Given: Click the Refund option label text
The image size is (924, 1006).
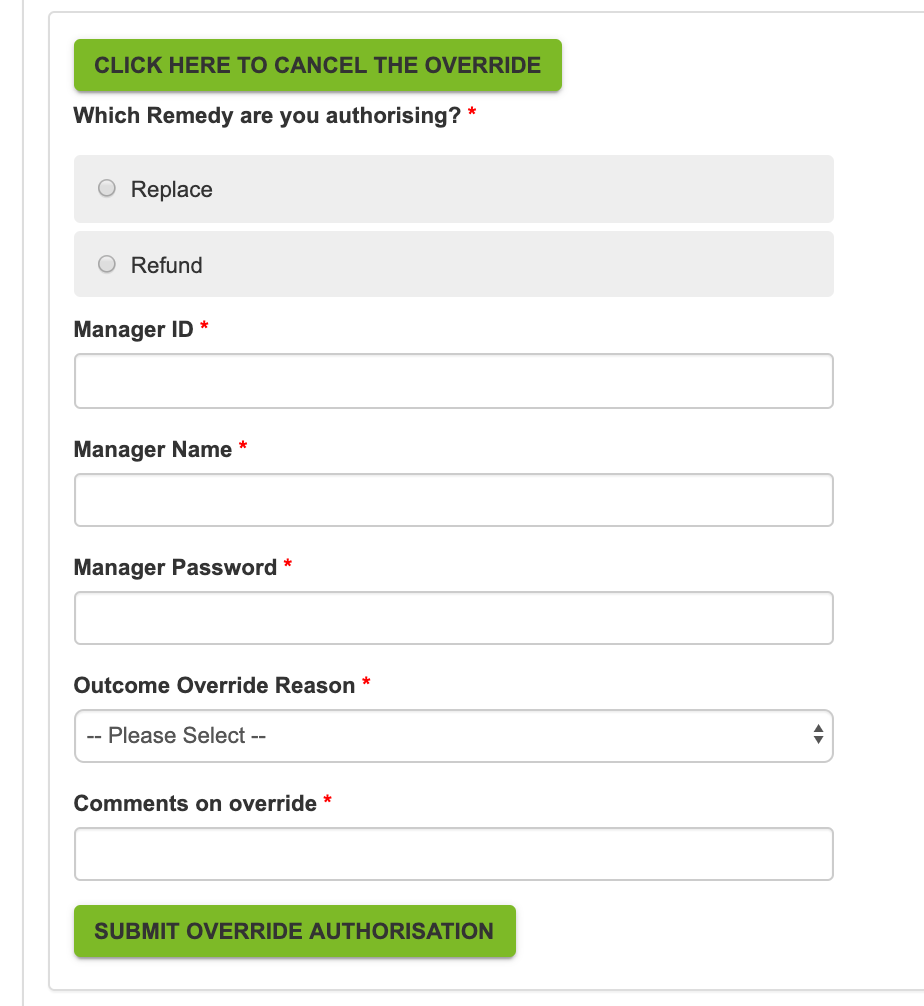Looking at the screenshot, I should 166,265.
